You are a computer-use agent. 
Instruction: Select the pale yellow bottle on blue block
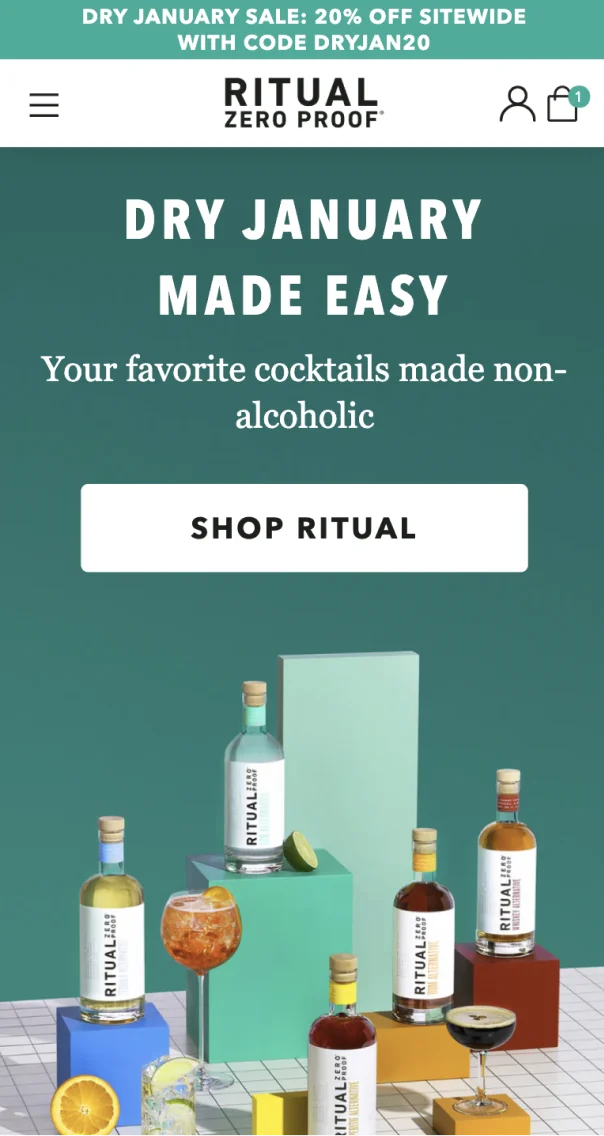pos(112,919)
